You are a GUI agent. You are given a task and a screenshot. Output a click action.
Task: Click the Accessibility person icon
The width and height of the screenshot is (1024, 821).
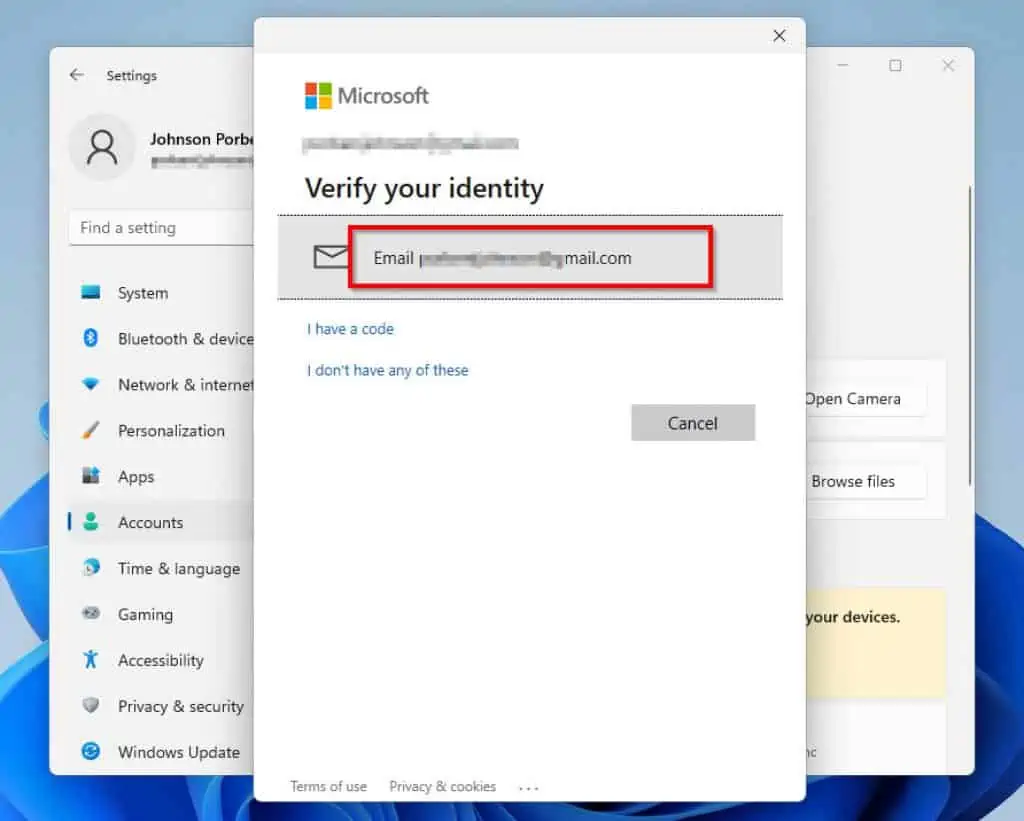[92, 660]
